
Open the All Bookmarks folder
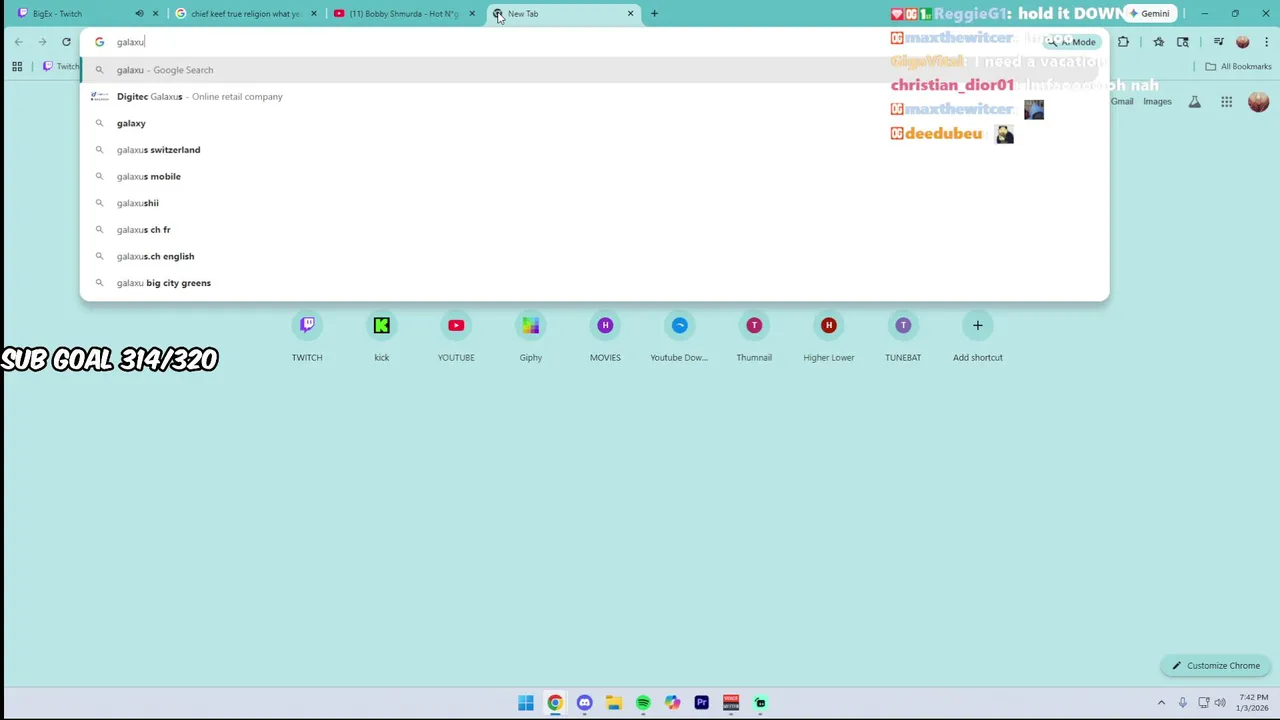point(1238,66)
